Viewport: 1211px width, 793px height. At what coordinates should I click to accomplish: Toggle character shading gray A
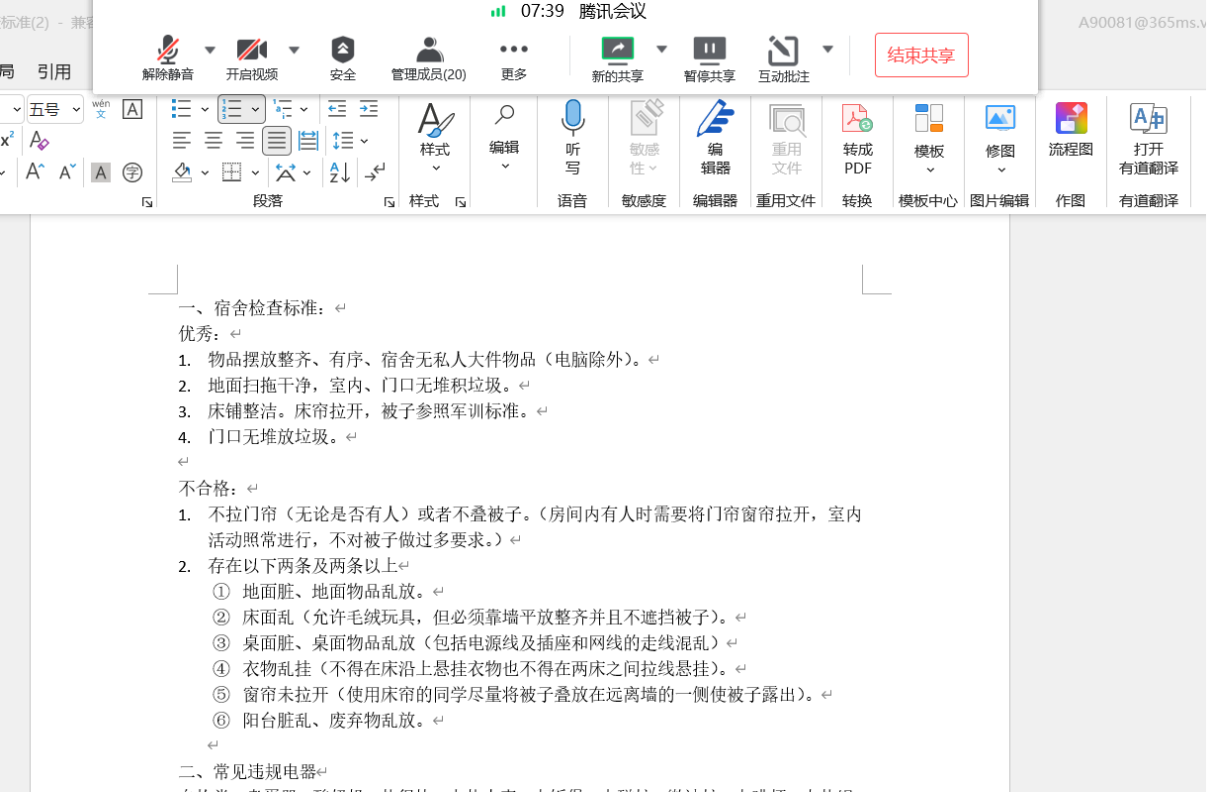[x=101, y=173]
